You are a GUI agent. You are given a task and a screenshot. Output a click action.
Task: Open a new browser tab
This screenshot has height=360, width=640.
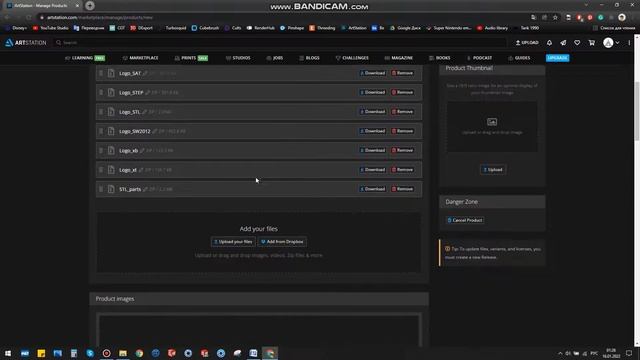tap(90, 6)
